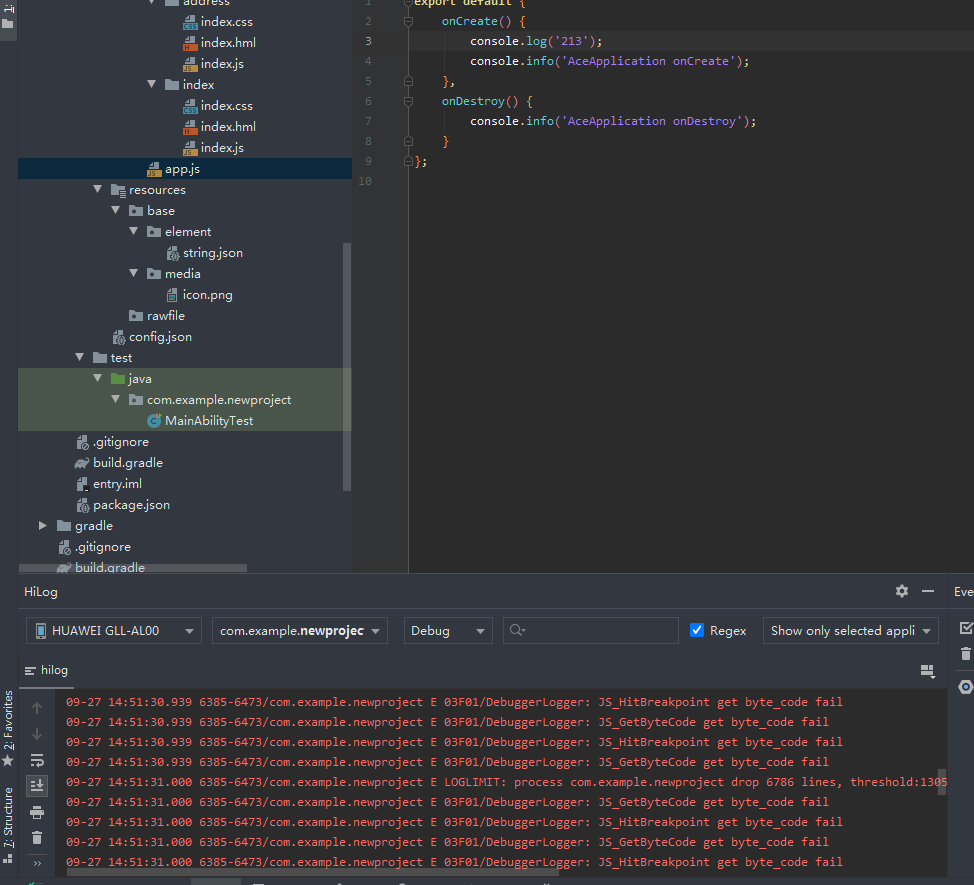Collapse the com.example.newproject package
Screen dimensions: 974x885
point(116,399)
